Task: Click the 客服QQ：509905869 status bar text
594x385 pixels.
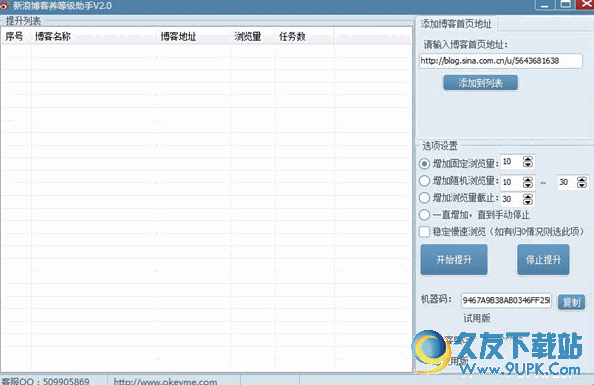Action: (x=46, y=381)
